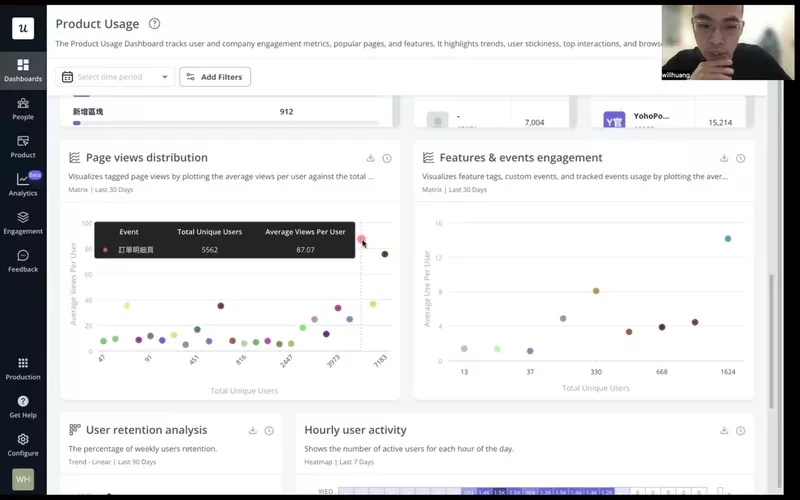
Task: Click the Userpilot logo icon
Action: 22,28
